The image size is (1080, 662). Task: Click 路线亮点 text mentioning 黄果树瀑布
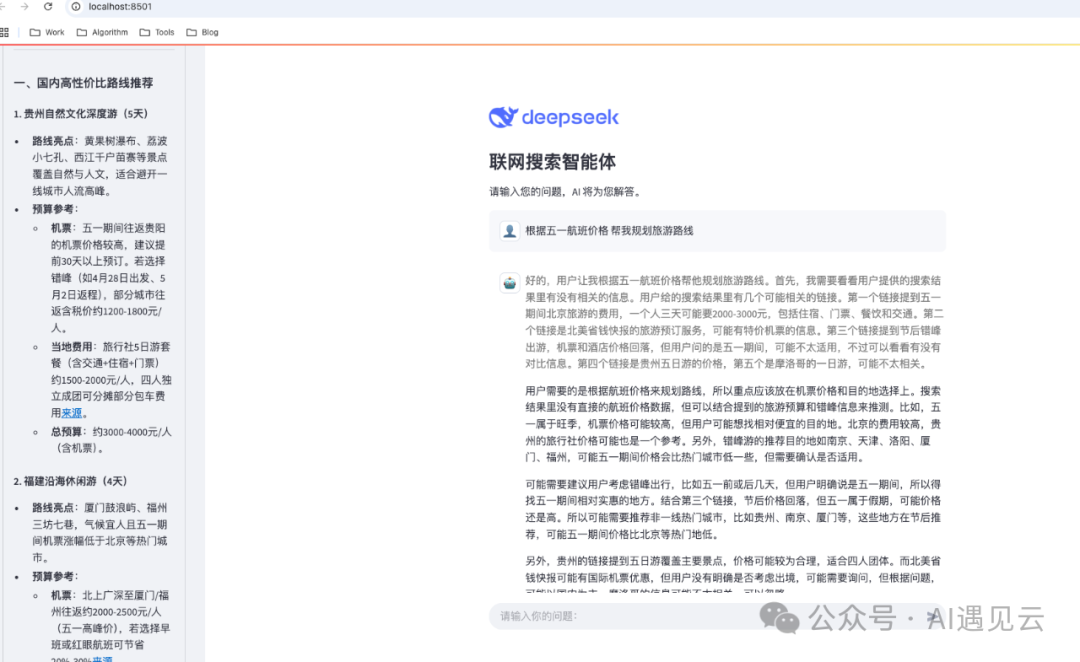[100, 166]
